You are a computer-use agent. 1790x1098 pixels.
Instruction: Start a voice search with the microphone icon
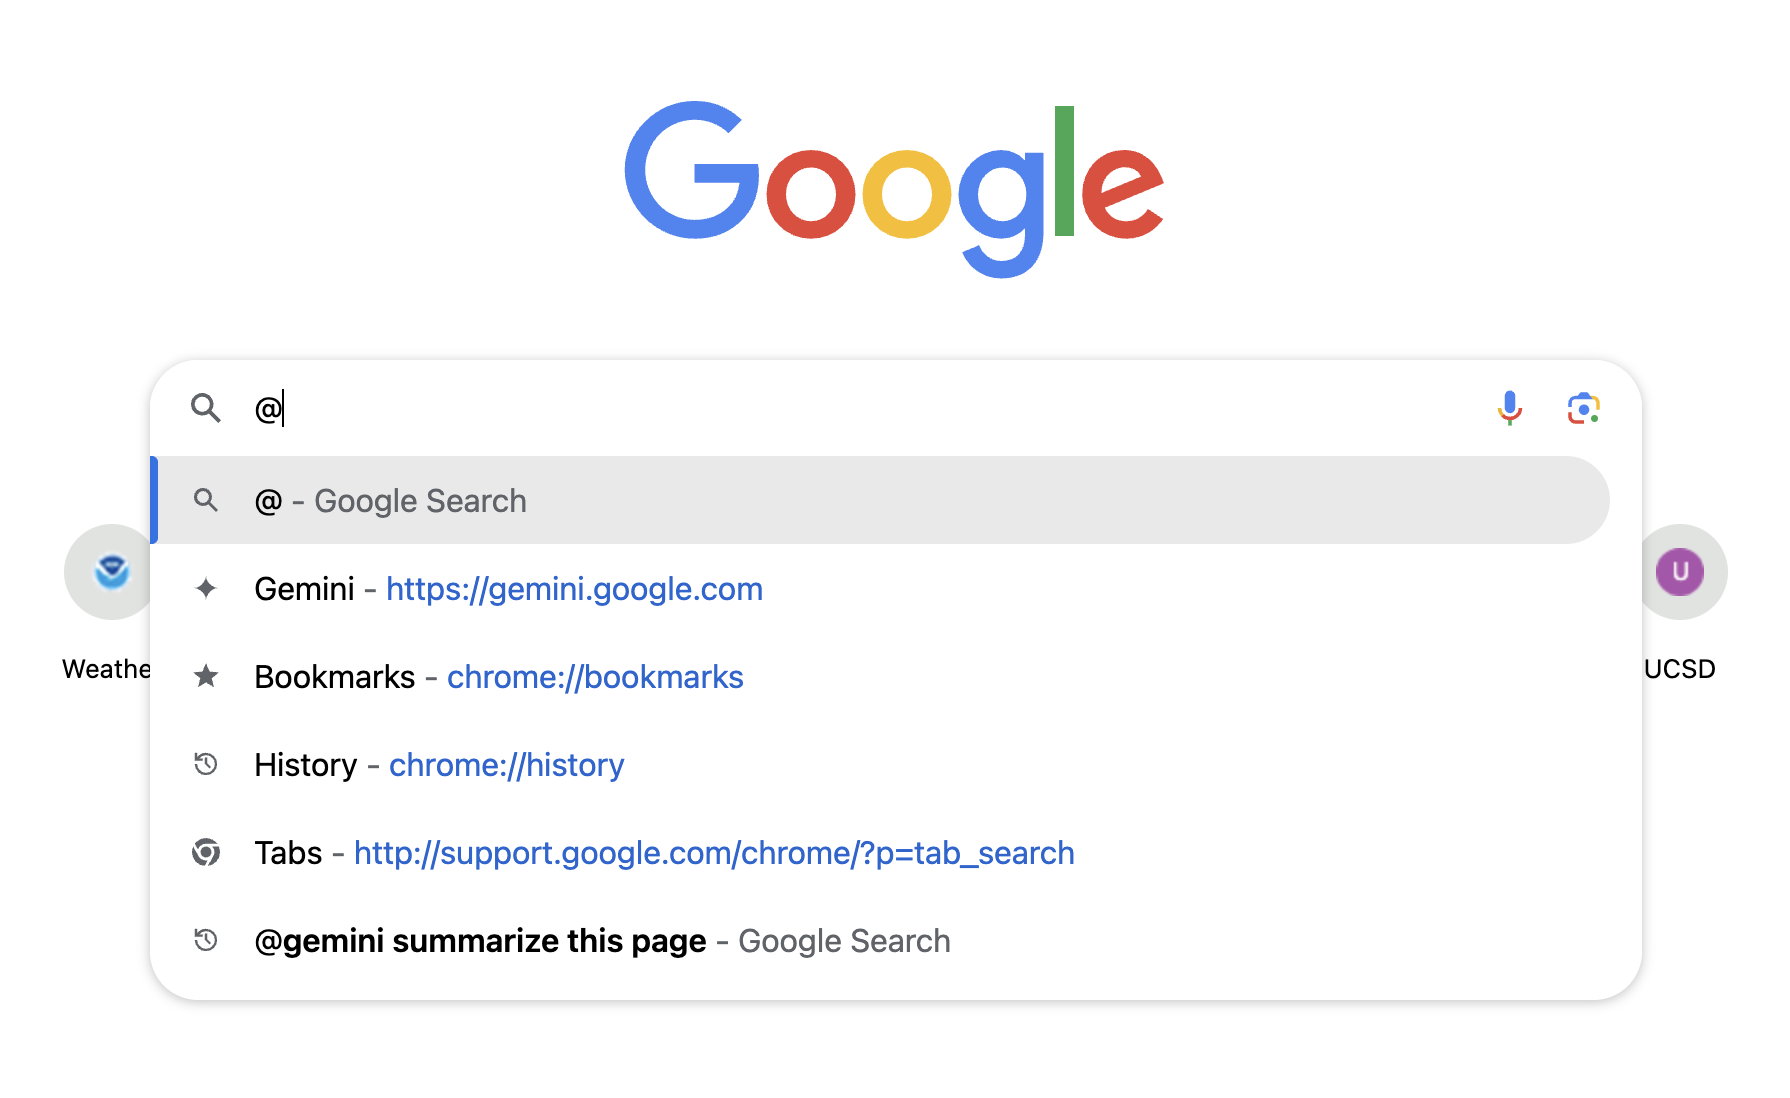pos(1510,408)
